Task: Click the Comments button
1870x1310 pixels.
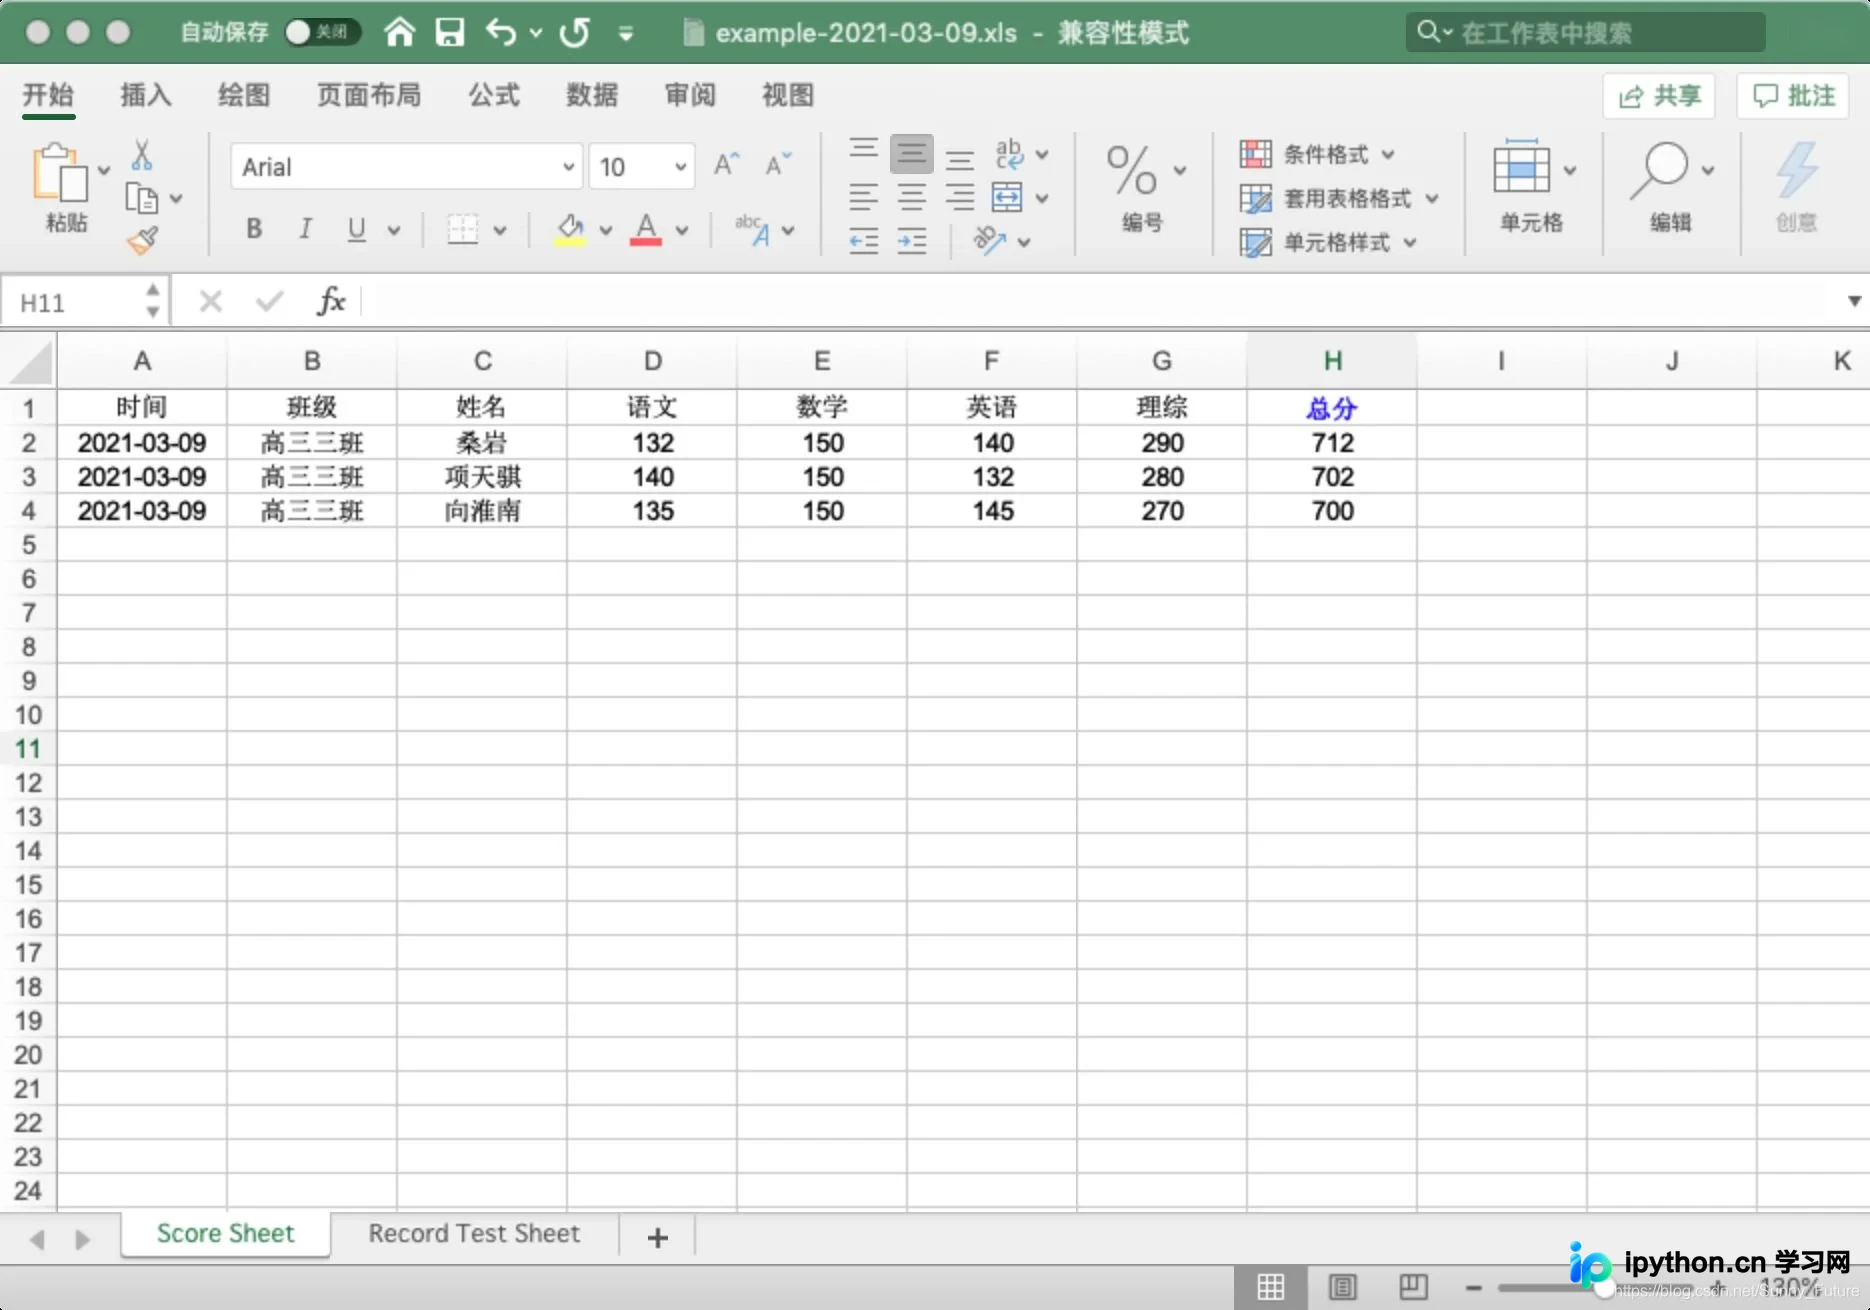Action: (1794, 96)
